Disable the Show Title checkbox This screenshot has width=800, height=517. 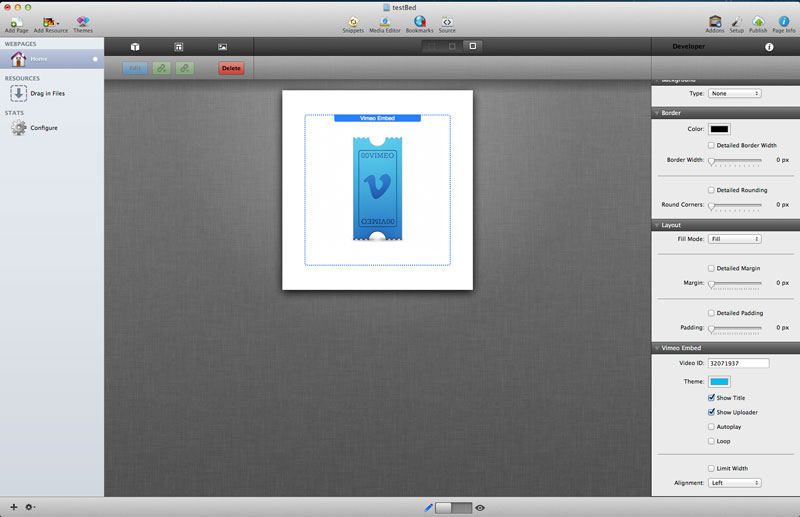click(711, 398)
